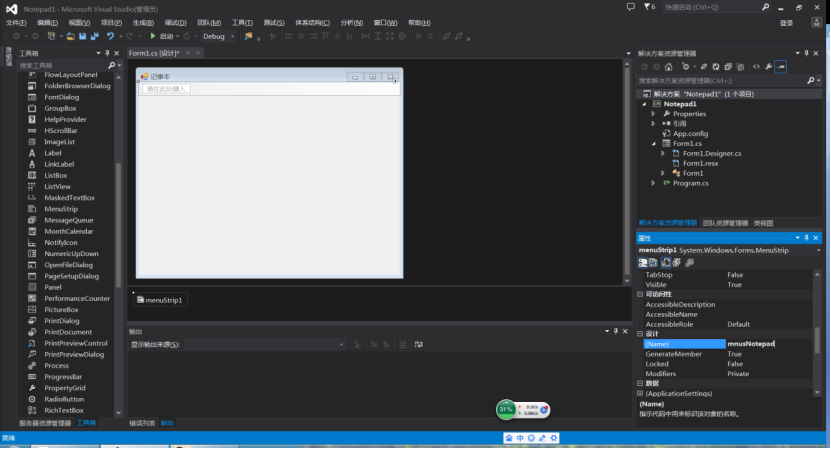Open the Debug configuration dropdown
This screenshot has width=831, height=449.
pos(232,37)
